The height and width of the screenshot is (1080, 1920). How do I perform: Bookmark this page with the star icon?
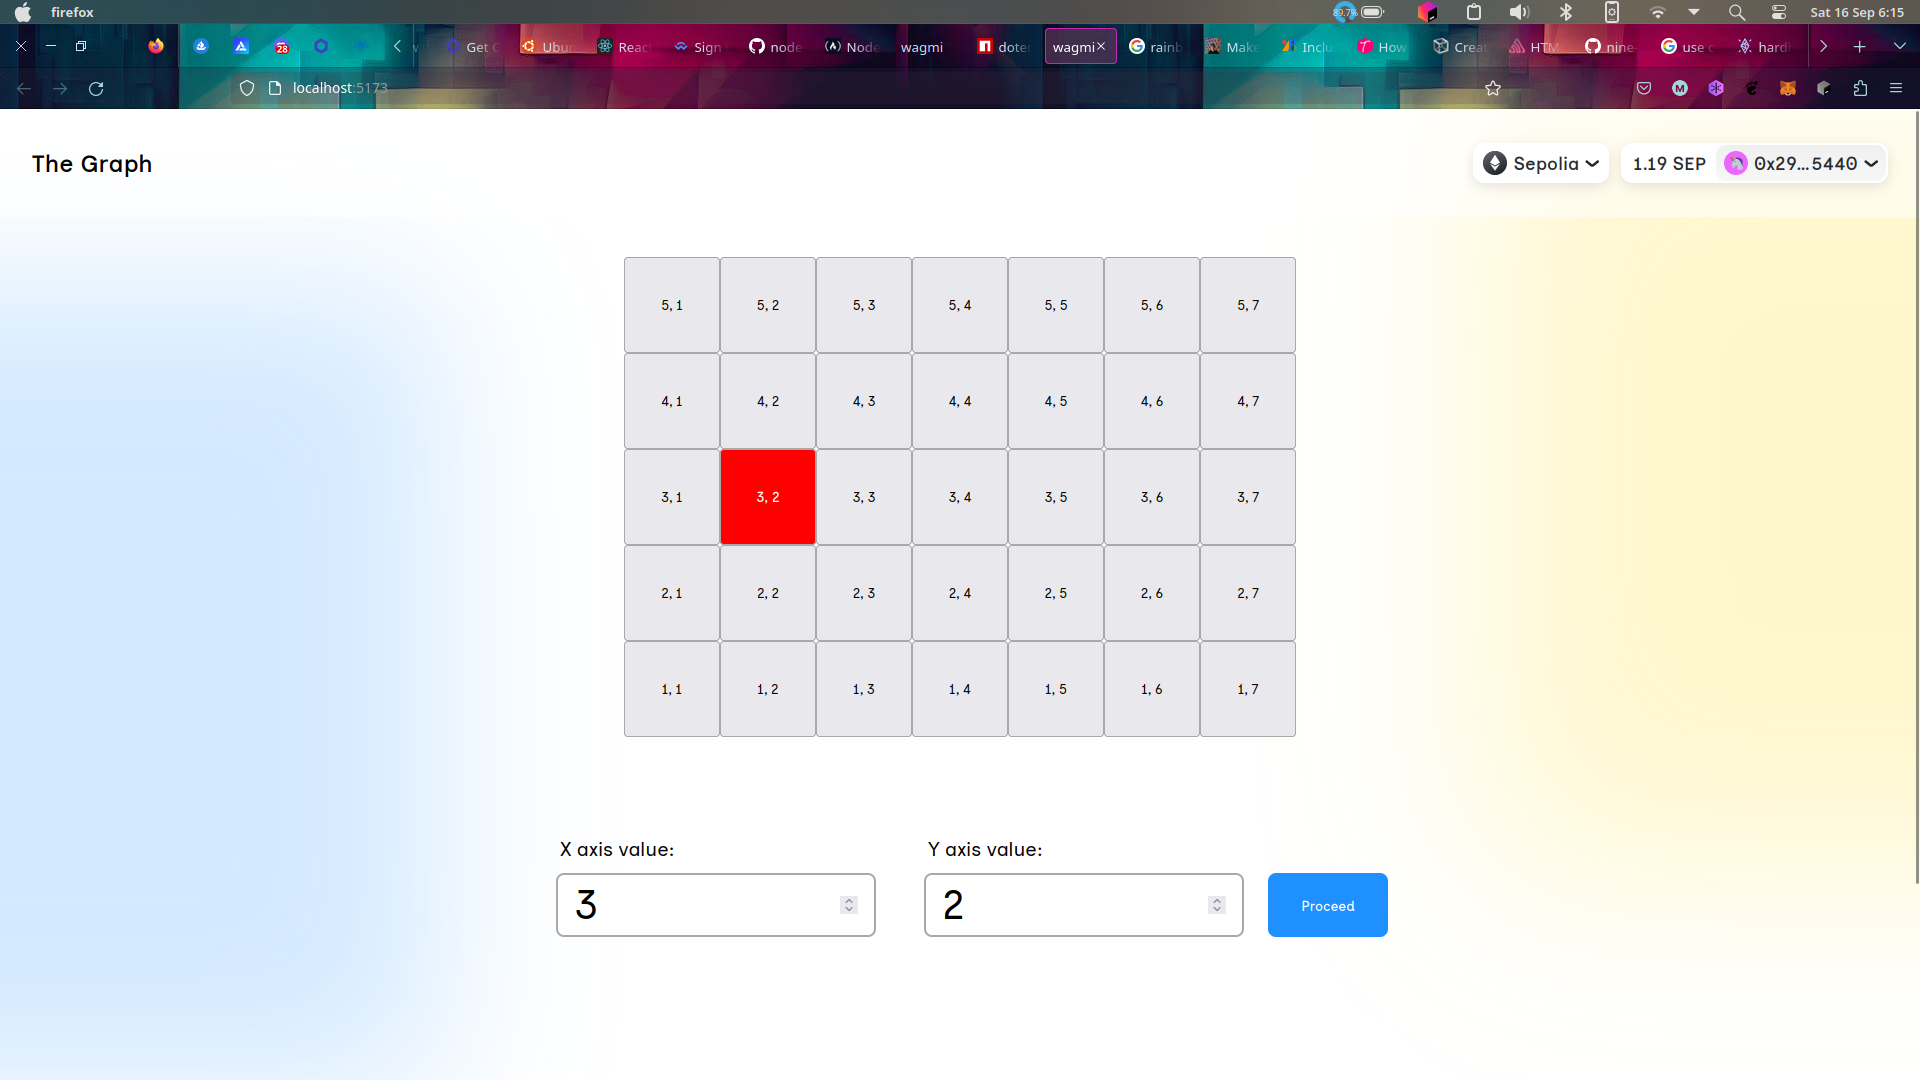click(1493, 88)
